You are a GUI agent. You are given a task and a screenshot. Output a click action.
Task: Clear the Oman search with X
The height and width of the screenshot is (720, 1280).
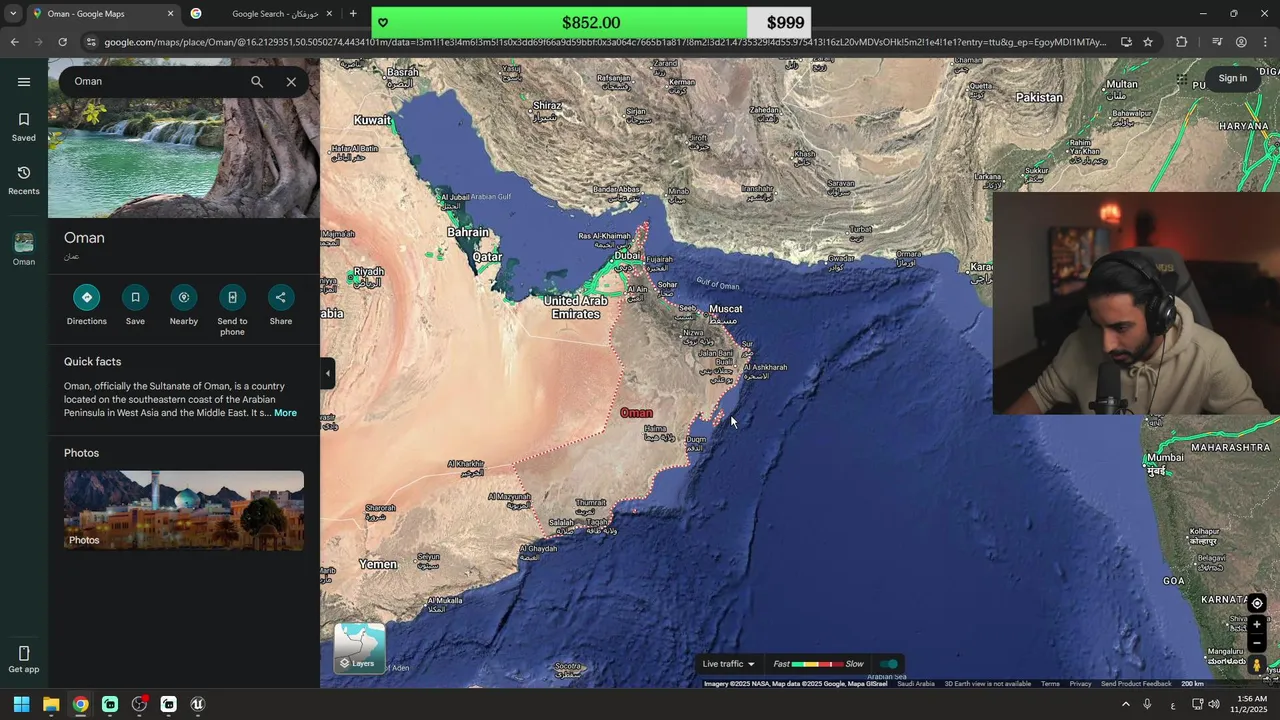pyautogui.click(x=291, y=82)
